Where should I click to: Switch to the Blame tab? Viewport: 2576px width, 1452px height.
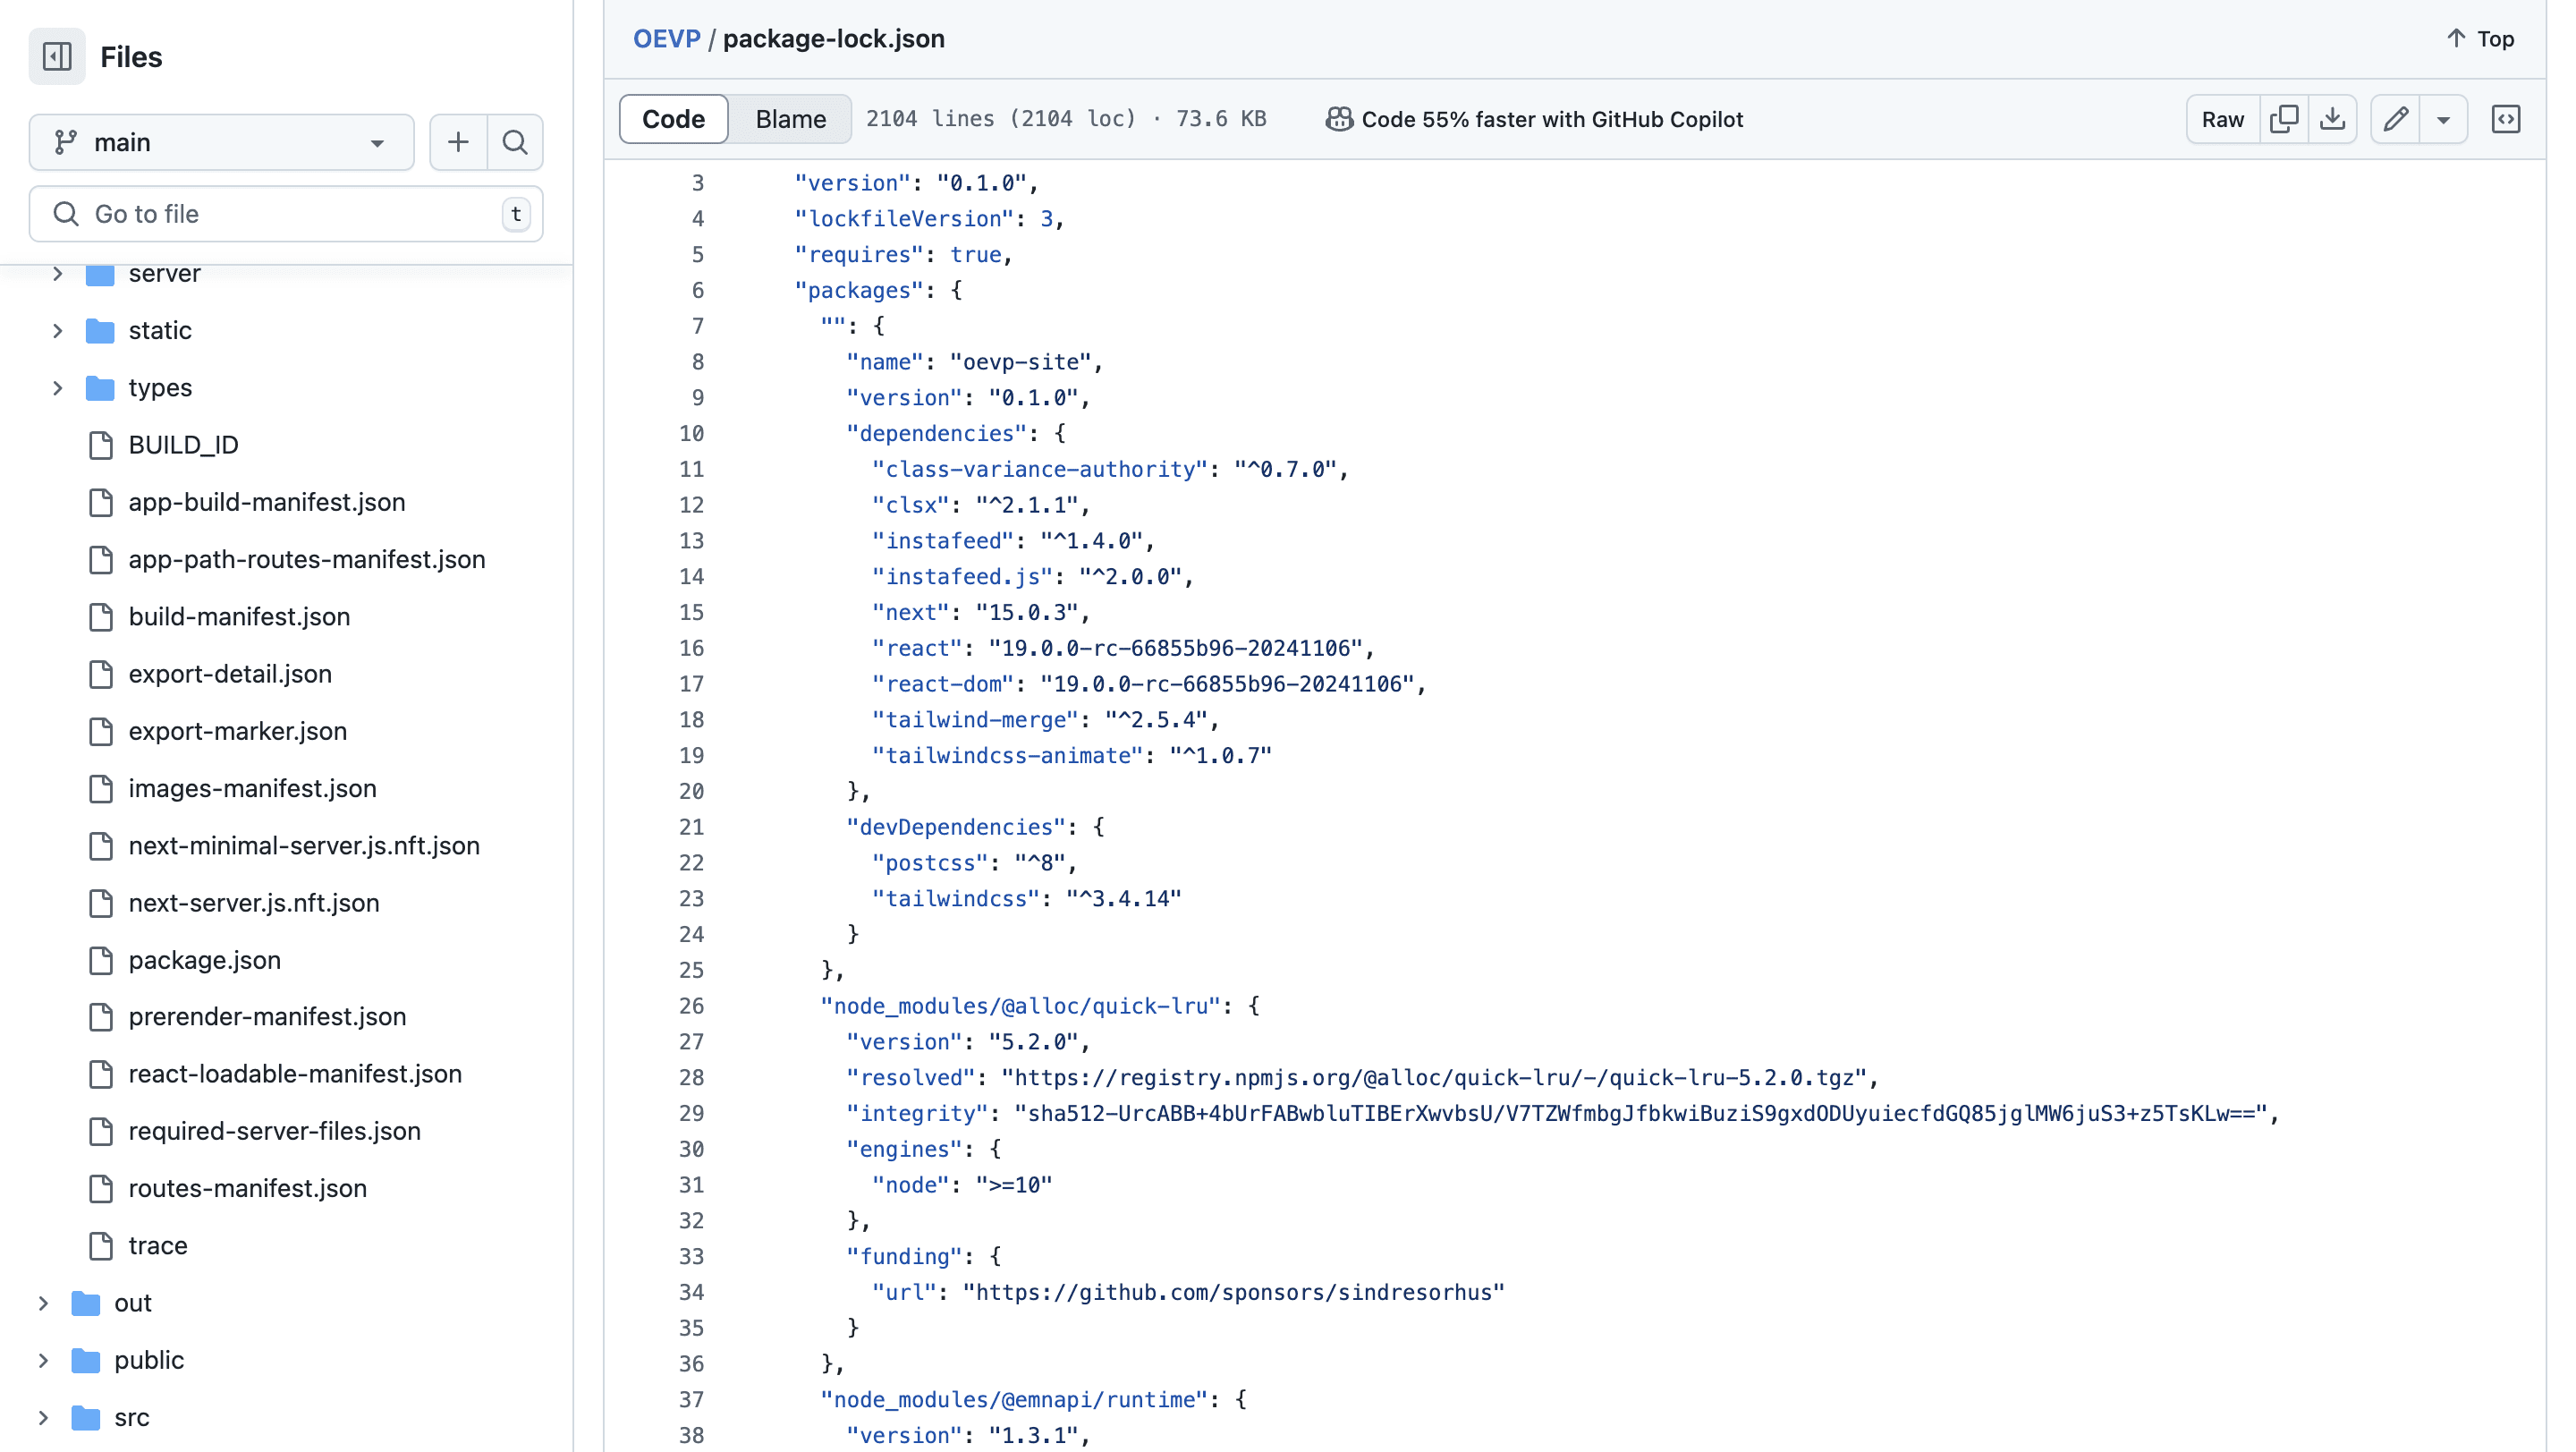[x=790, y=119]
